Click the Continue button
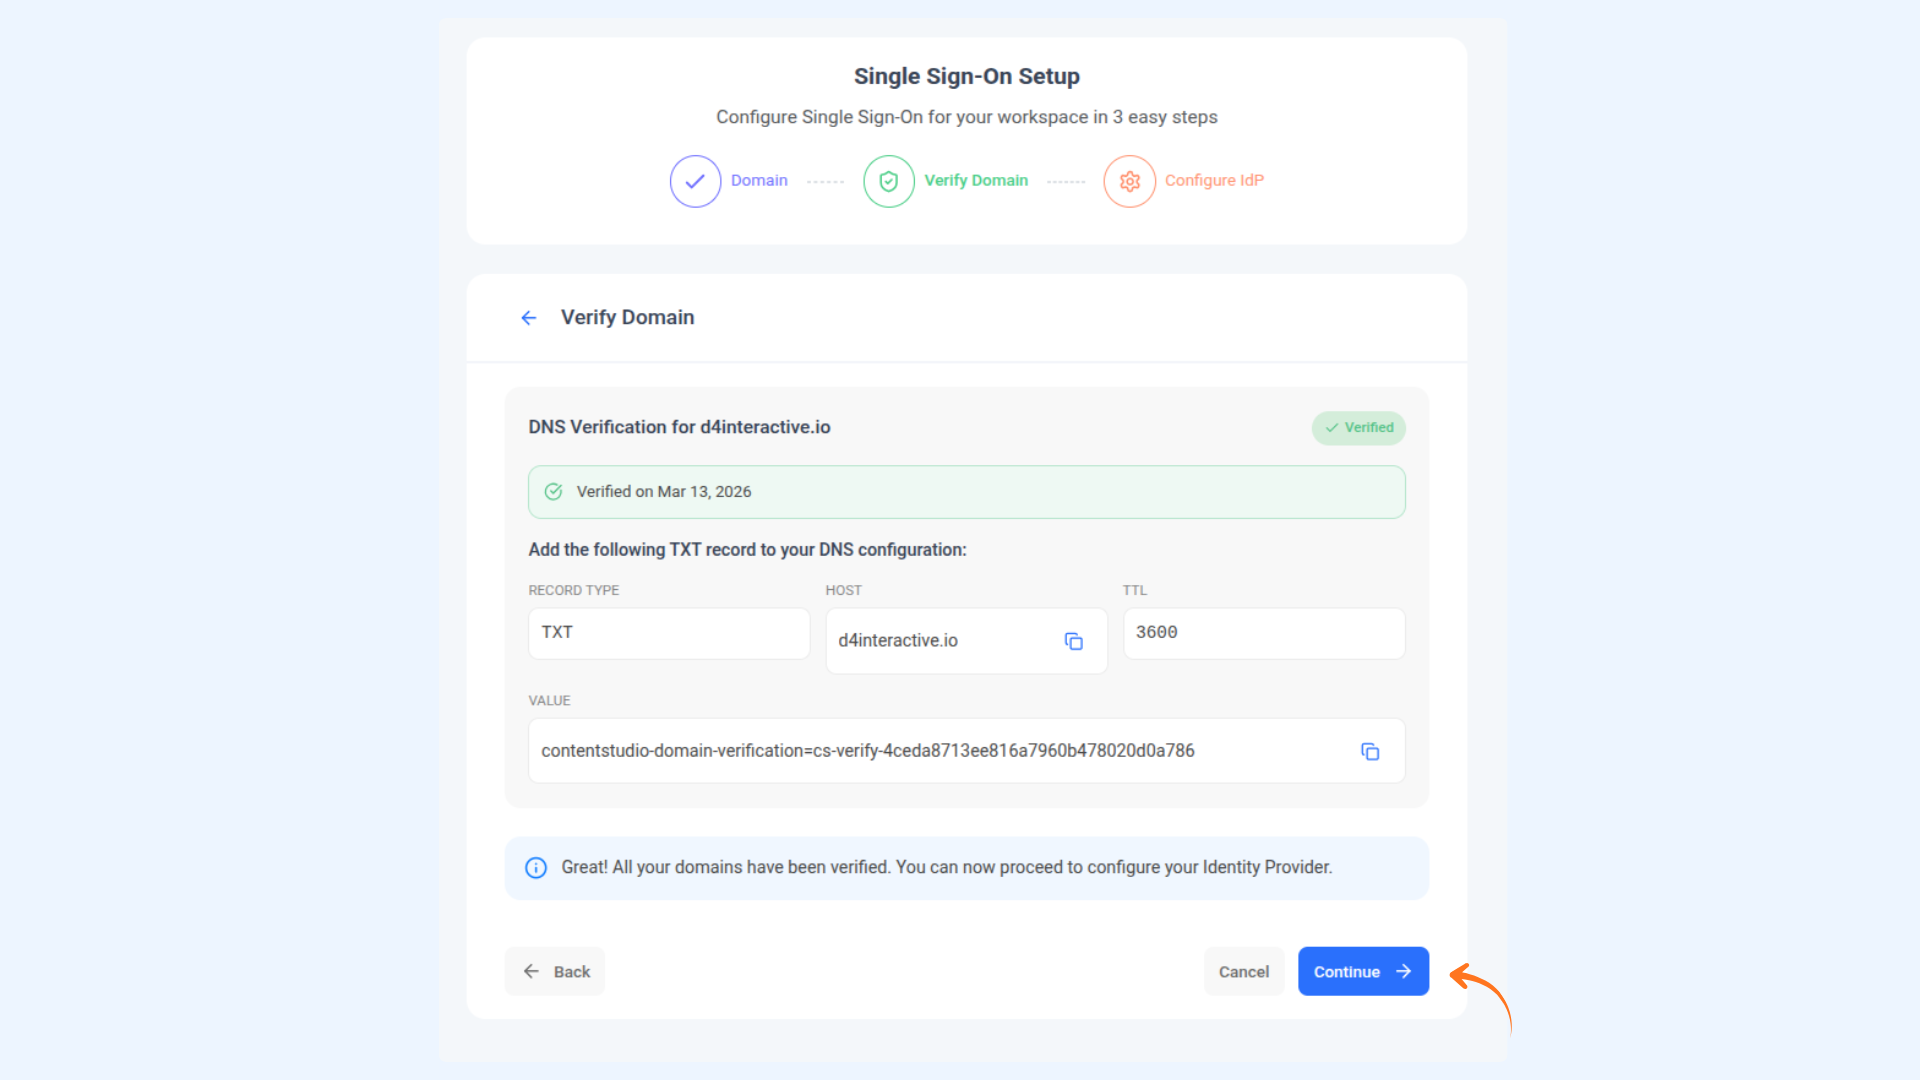The width and height of the screenshot is (1920, 1080). click(1363, 971)
